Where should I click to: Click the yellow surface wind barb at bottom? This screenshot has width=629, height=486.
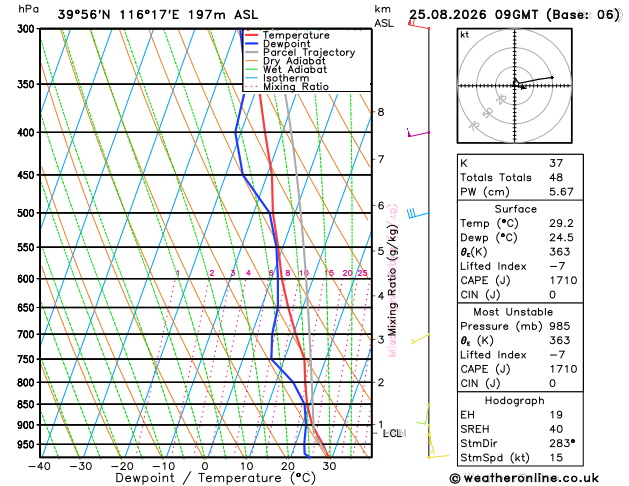(438, 456)
